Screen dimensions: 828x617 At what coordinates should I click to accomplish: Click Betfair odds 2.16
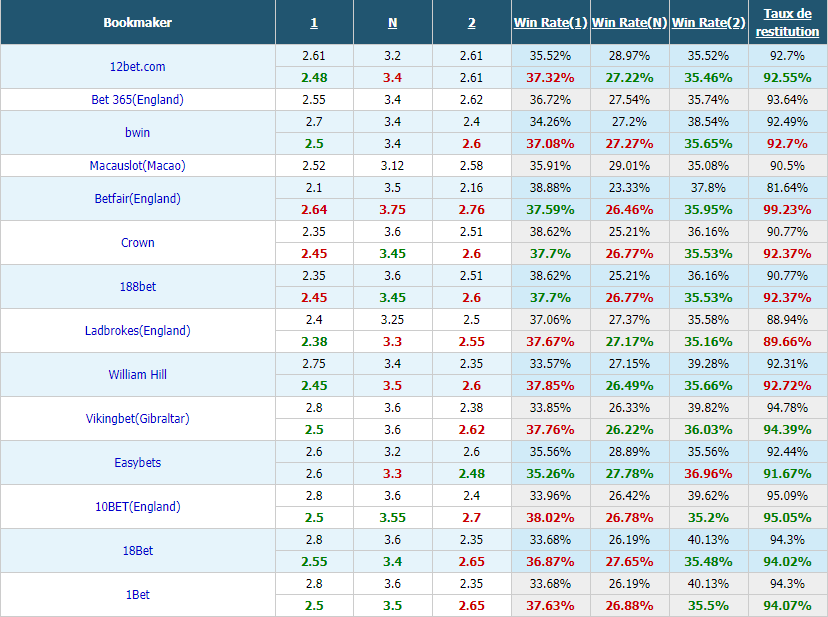pyautogui.click(x=472, y=188)
